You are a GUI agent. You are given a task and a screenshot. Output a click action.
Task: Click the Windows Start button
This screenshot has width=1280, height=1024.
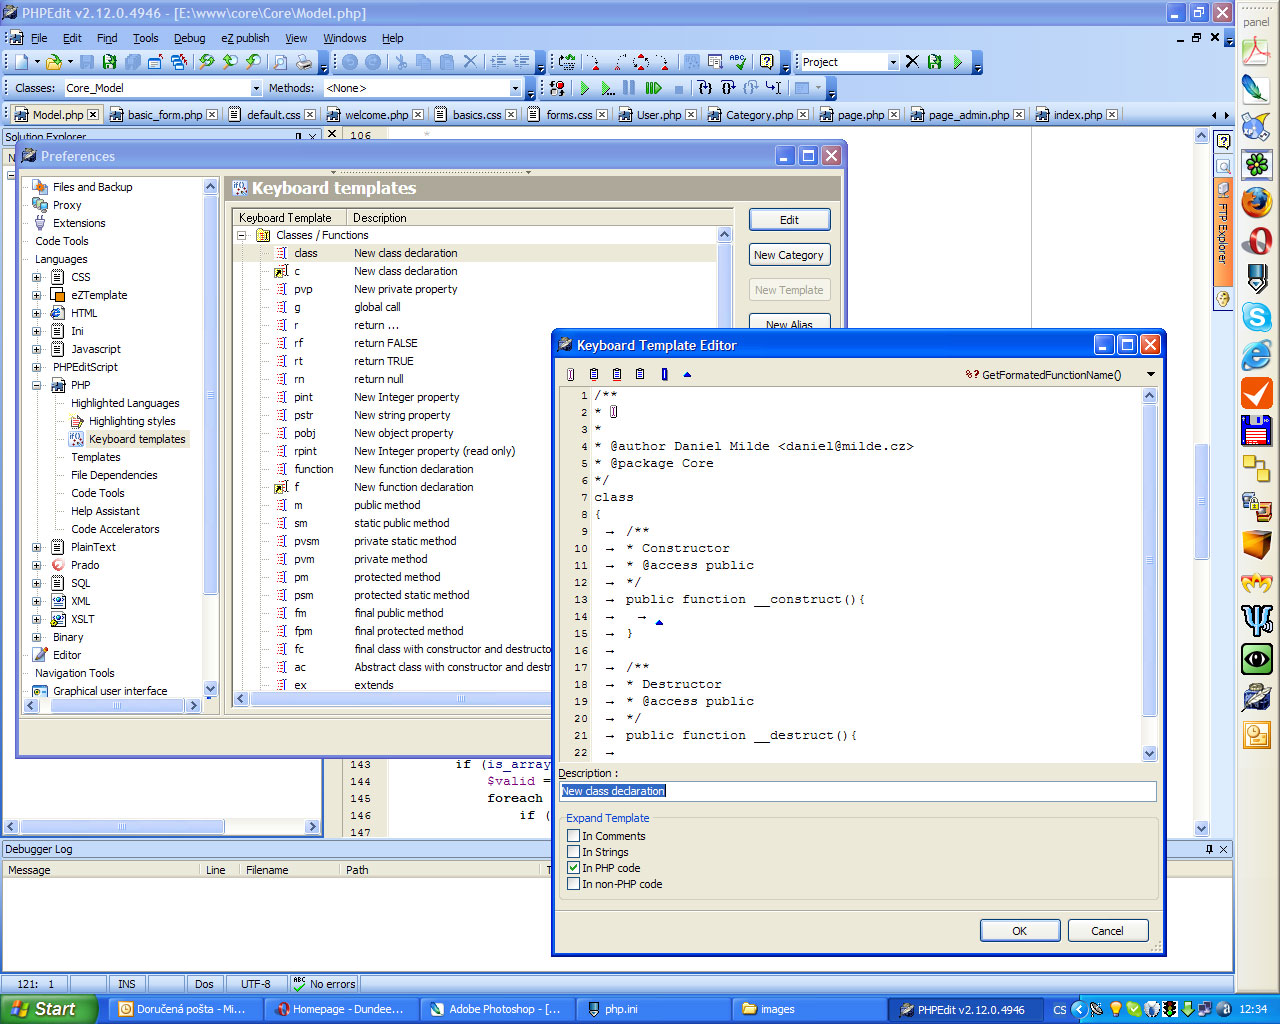click(x=49, y=1009)
